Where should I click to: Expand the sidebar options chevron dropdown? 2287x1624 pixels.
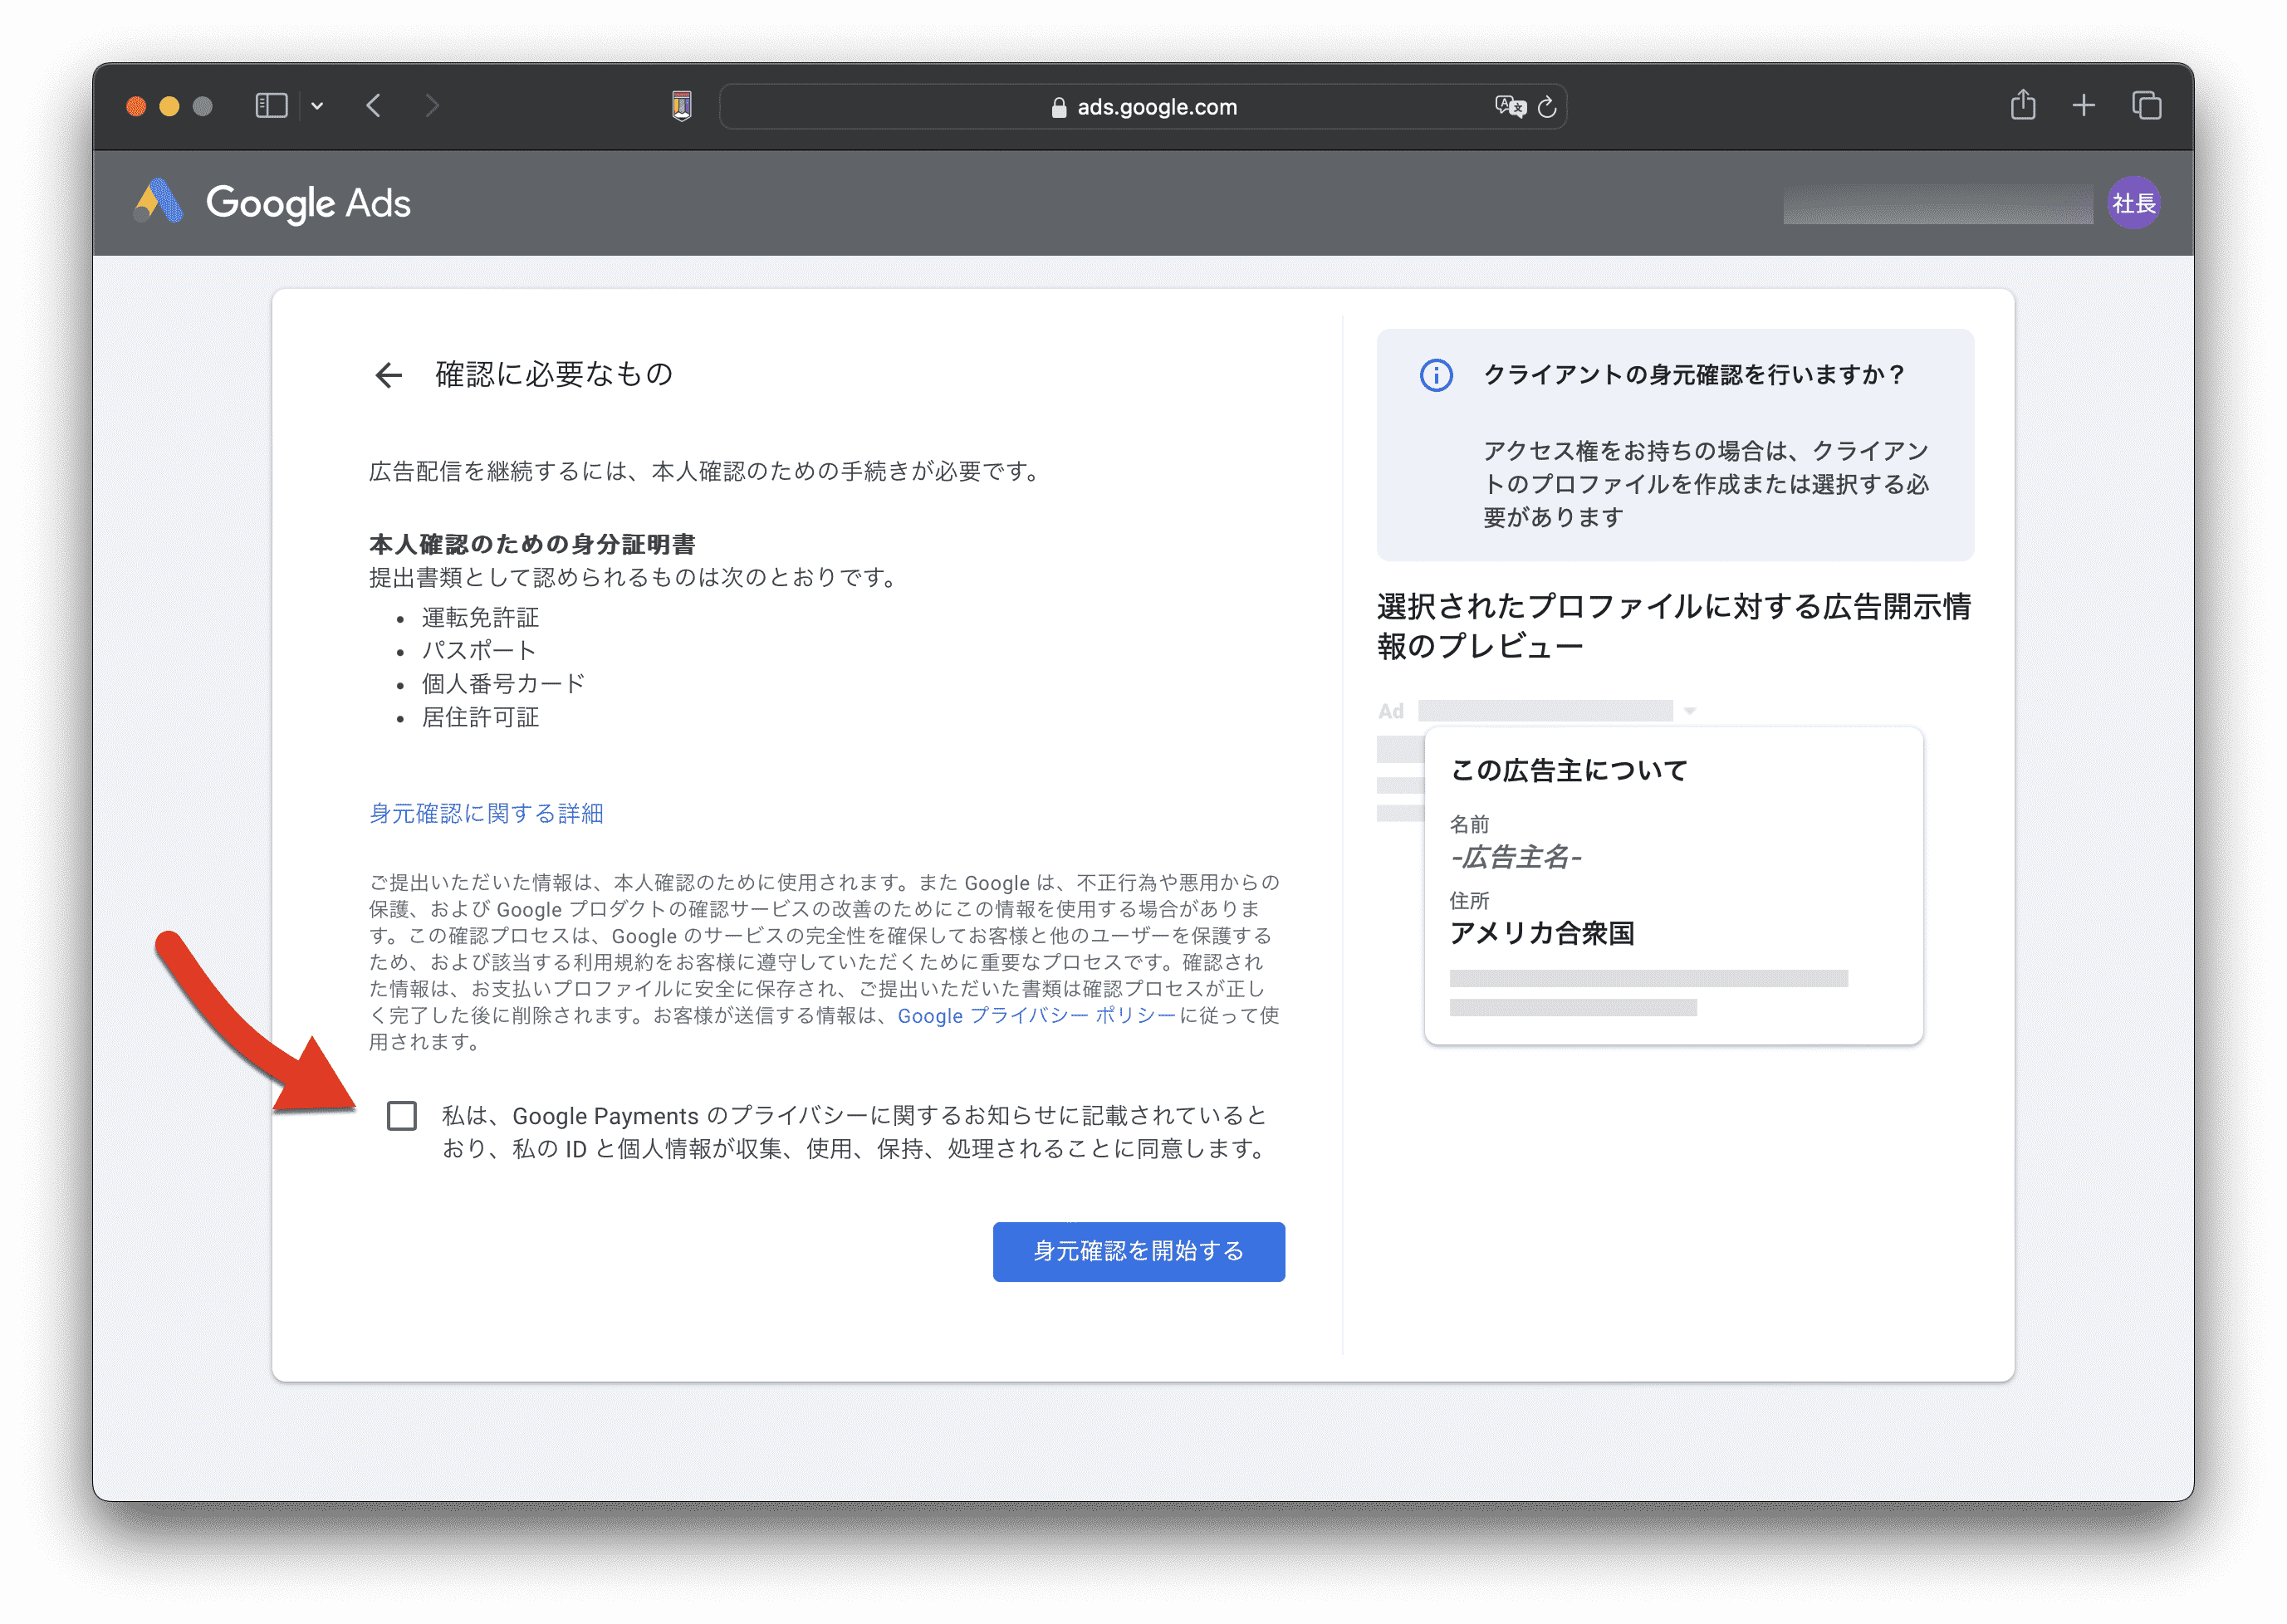[317, 106]
